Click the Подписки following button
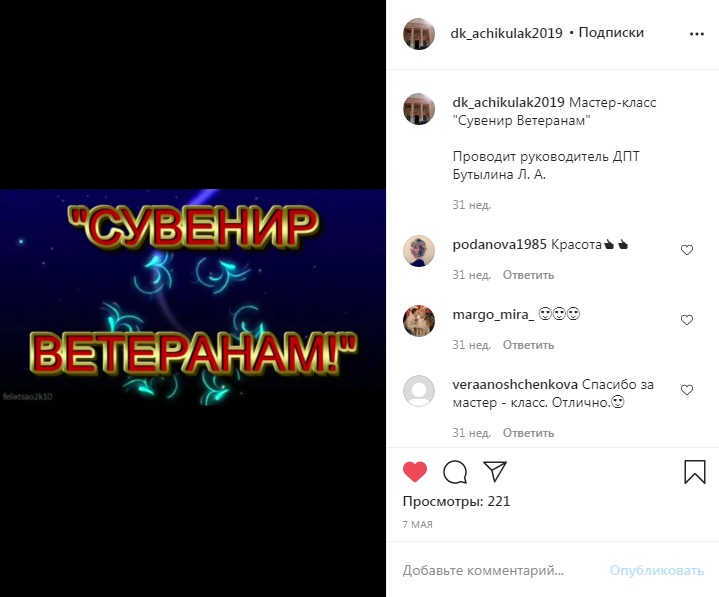The image size is (719, 597). coord(611,33)
